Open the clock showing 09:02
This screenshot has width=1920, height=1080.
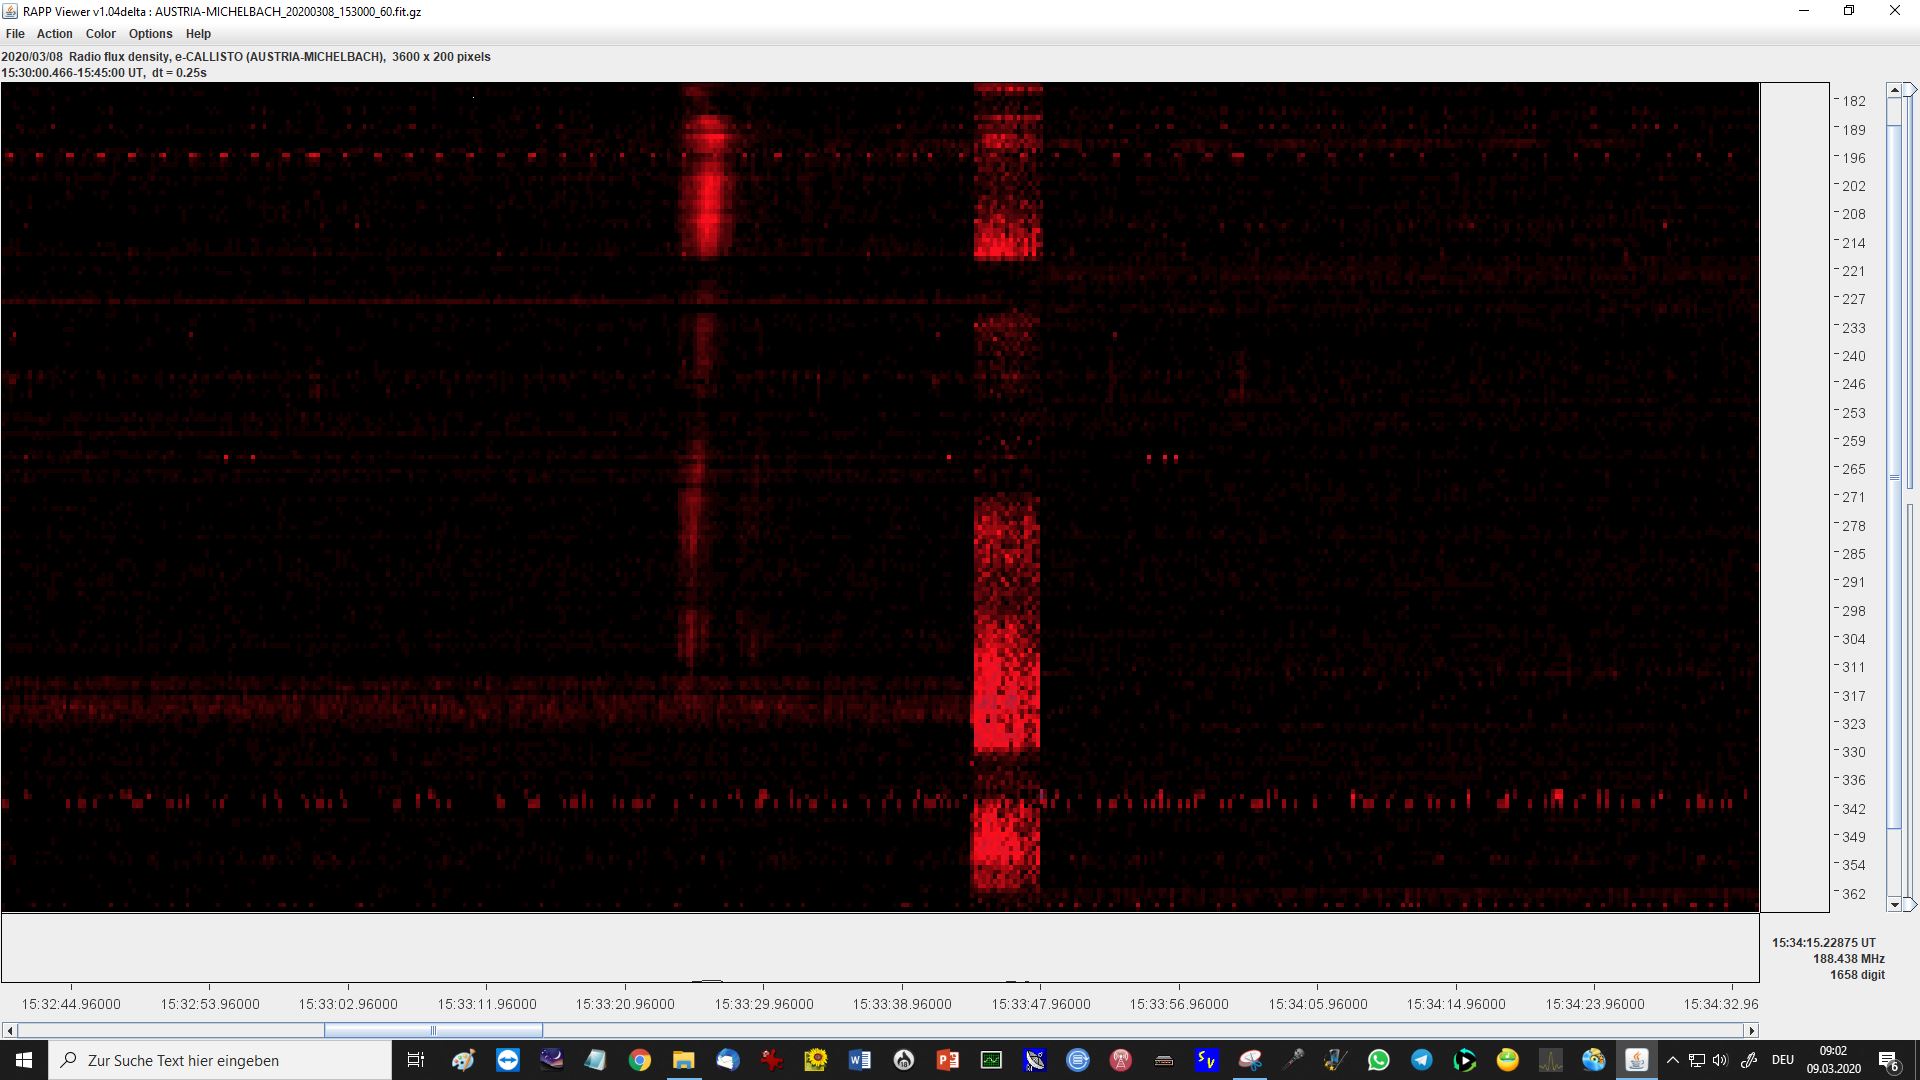(1833, 1060)
